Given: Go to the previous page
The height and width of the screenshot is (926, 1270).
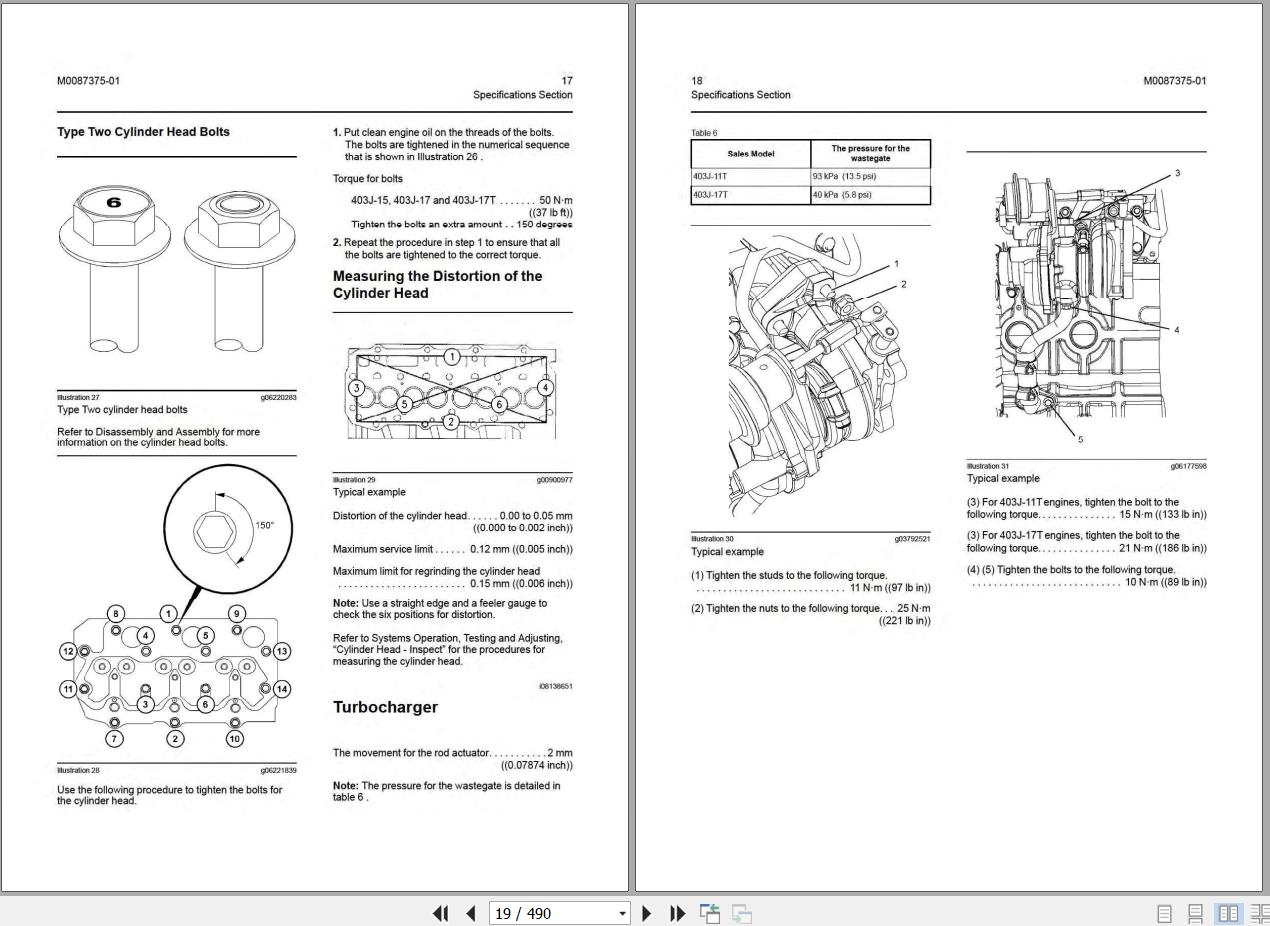Looking at the screenshot, I should tap(471, 913).
